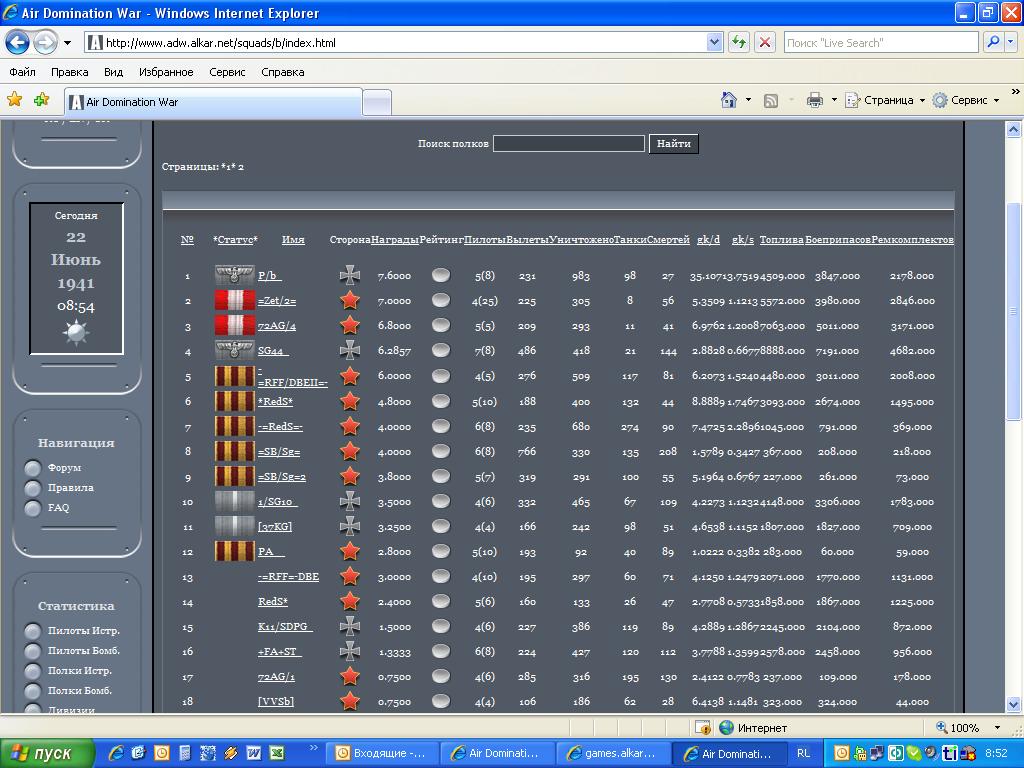Select the Правила navigation radio bullet
The width and height of the screenshot is (1024, 768).
point(33,488)
